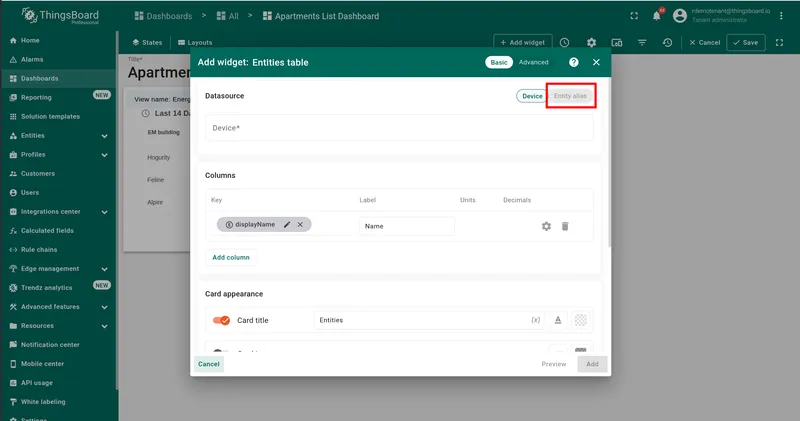Open the timewindow clock icon in the toolbar

click(x=564, y=42)
